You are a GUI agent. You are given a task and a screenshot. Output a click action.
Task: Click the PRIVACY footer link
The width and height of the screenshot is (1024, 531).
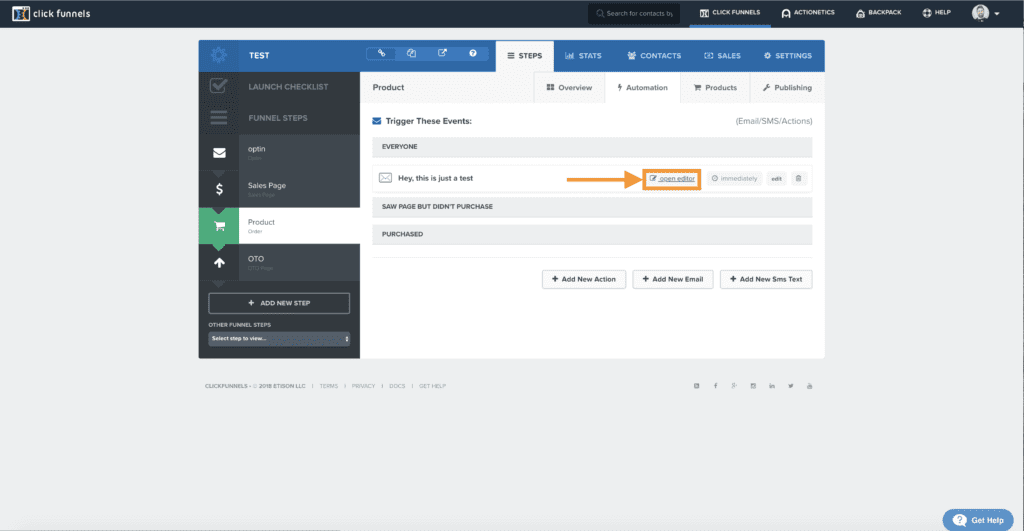pyautogui.click(x=363, y=386)
